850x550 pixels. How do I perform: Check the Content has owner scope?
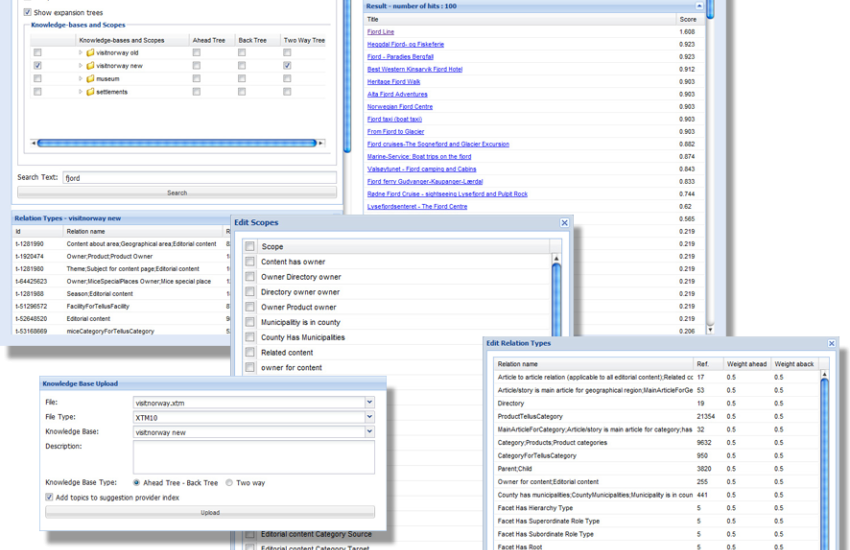pyautogui.click(x=250, y=262)
